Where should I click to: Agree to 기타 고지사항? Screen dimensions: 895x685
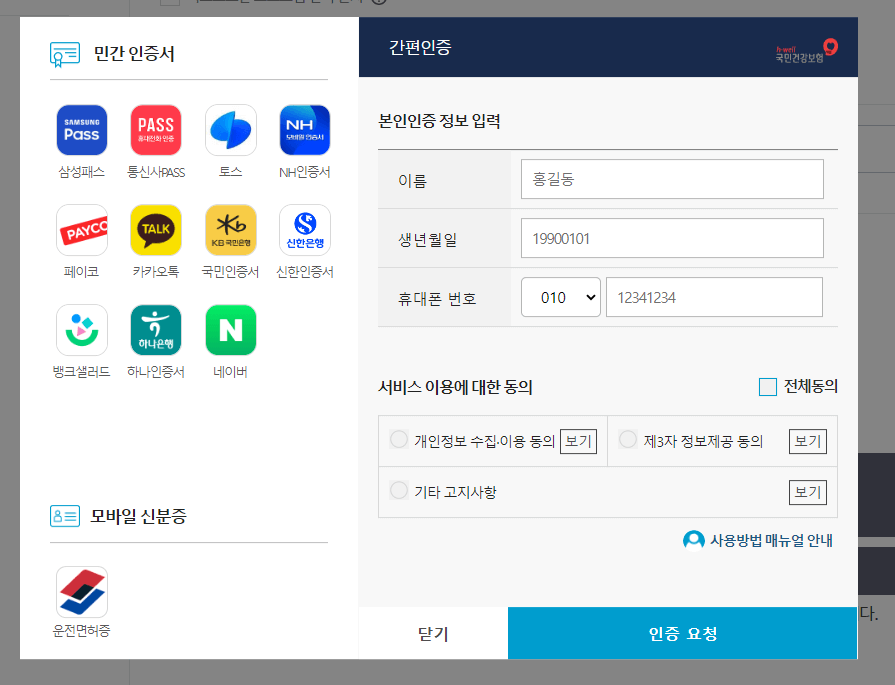click(x=398, y=490)
